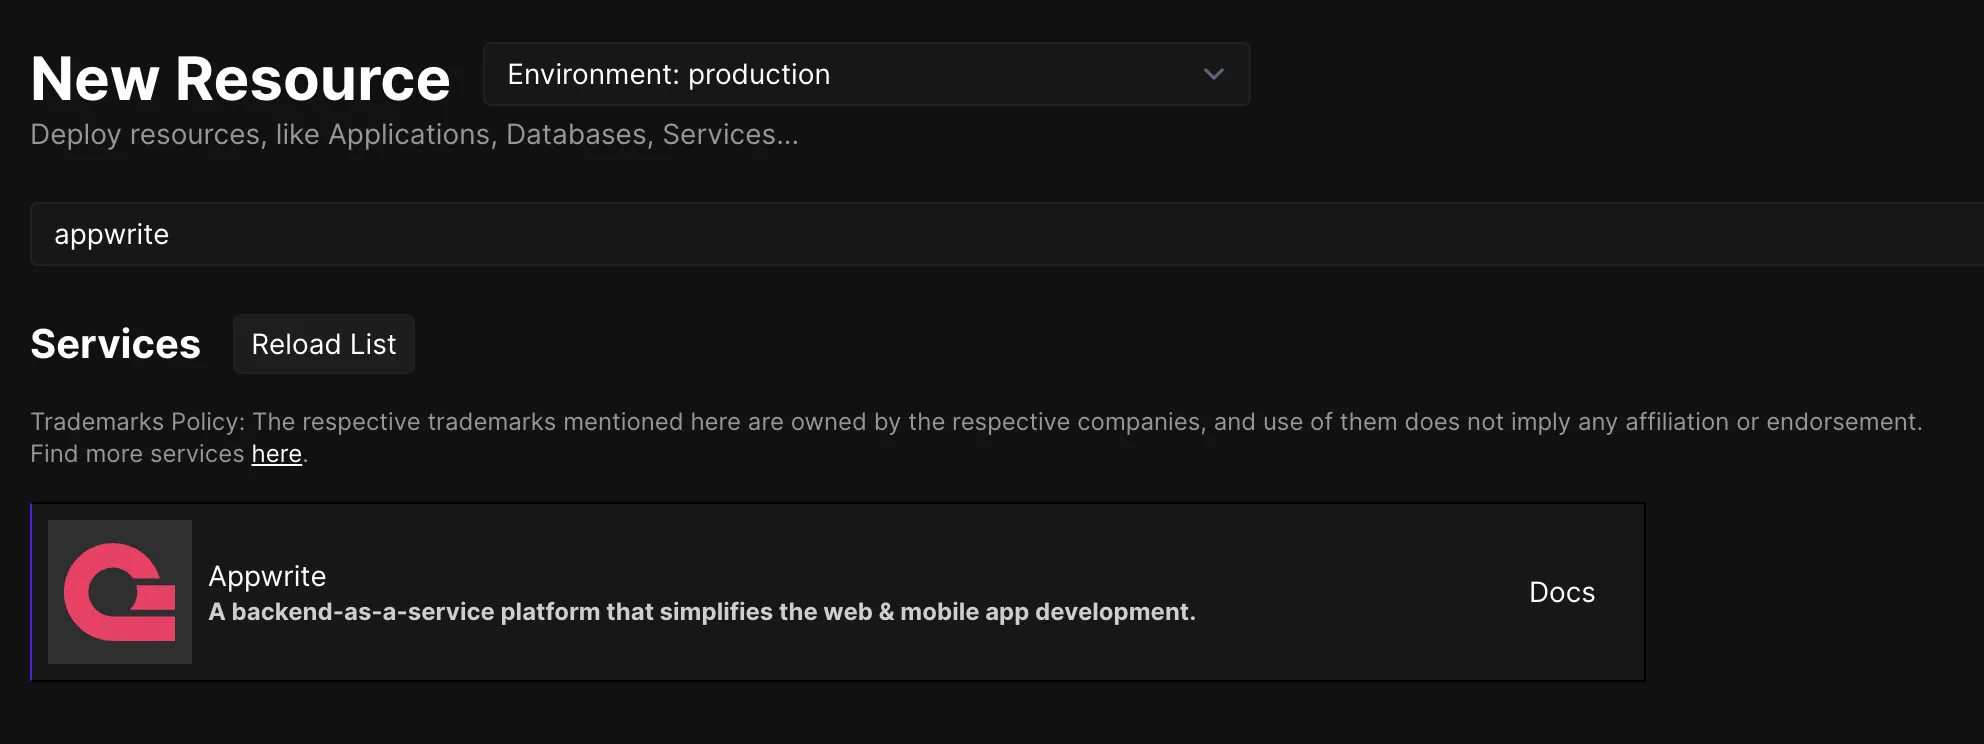Click the 'Deploy resources, like Applications' subtitle
This screenshot has width=1984, height=744.
[414, 135]
